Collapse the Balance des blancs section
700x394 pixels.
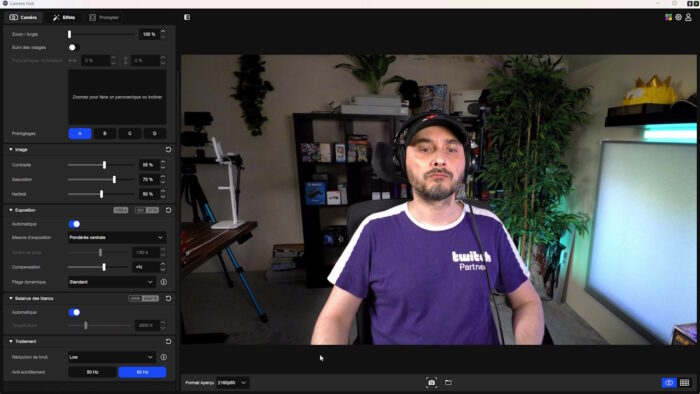point(11,298)
